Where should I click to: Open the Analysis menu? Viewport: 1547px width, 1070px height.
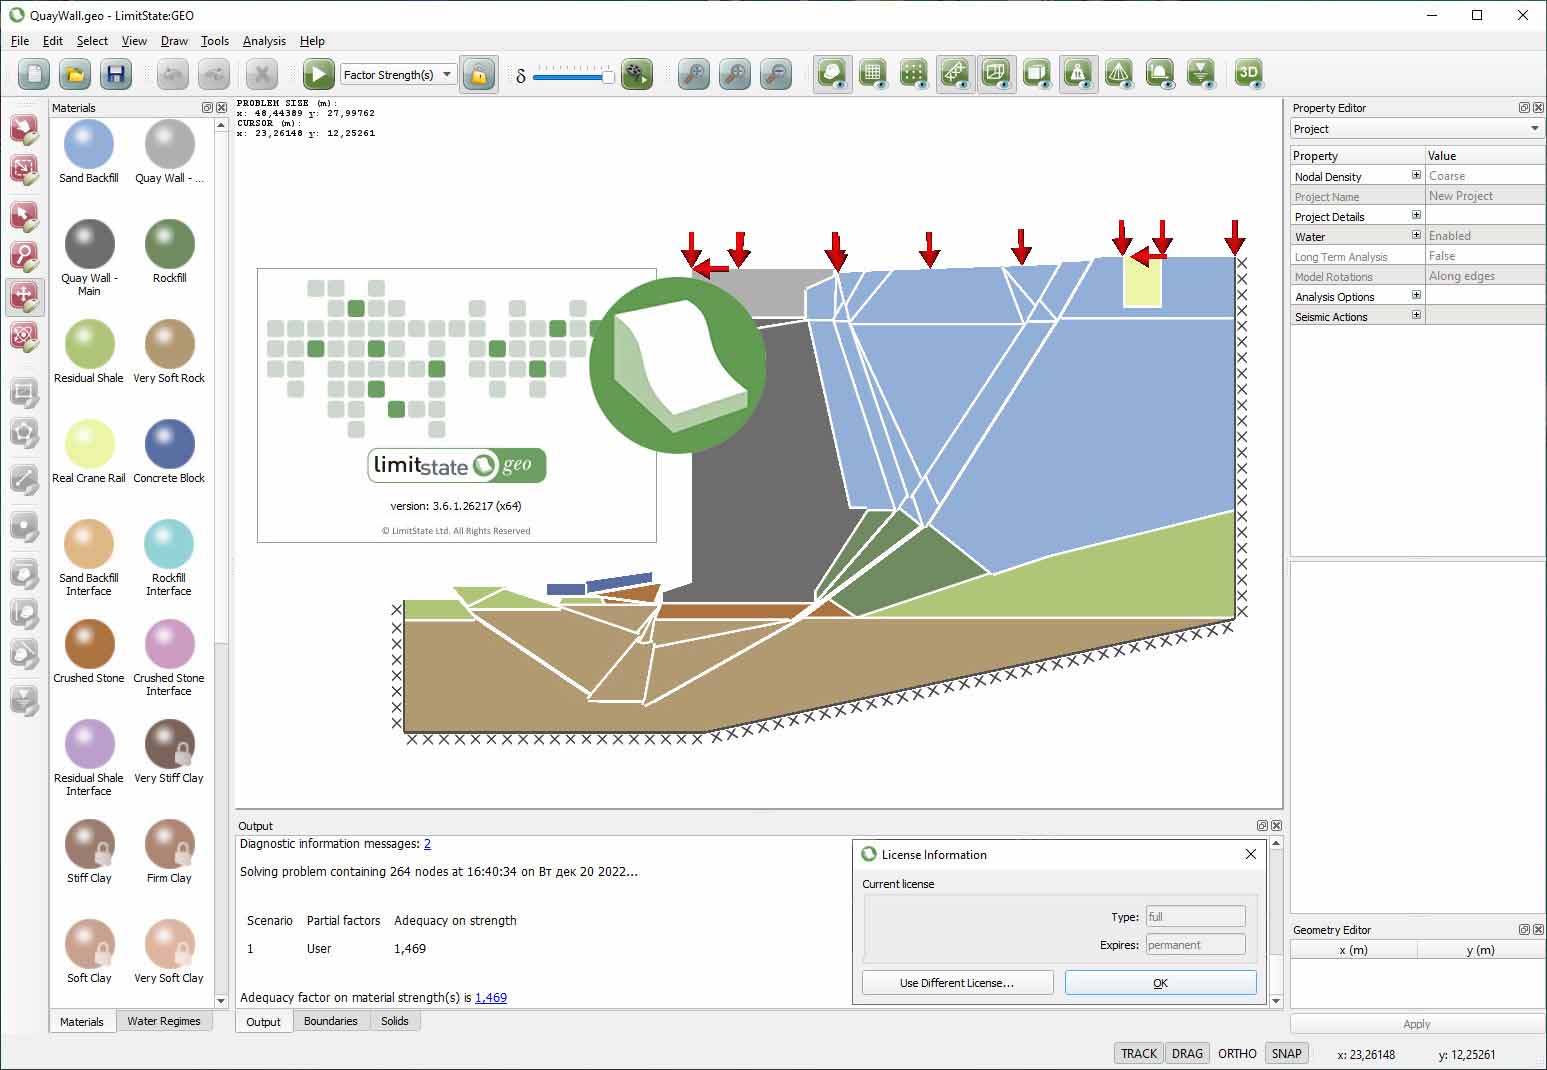264,41
